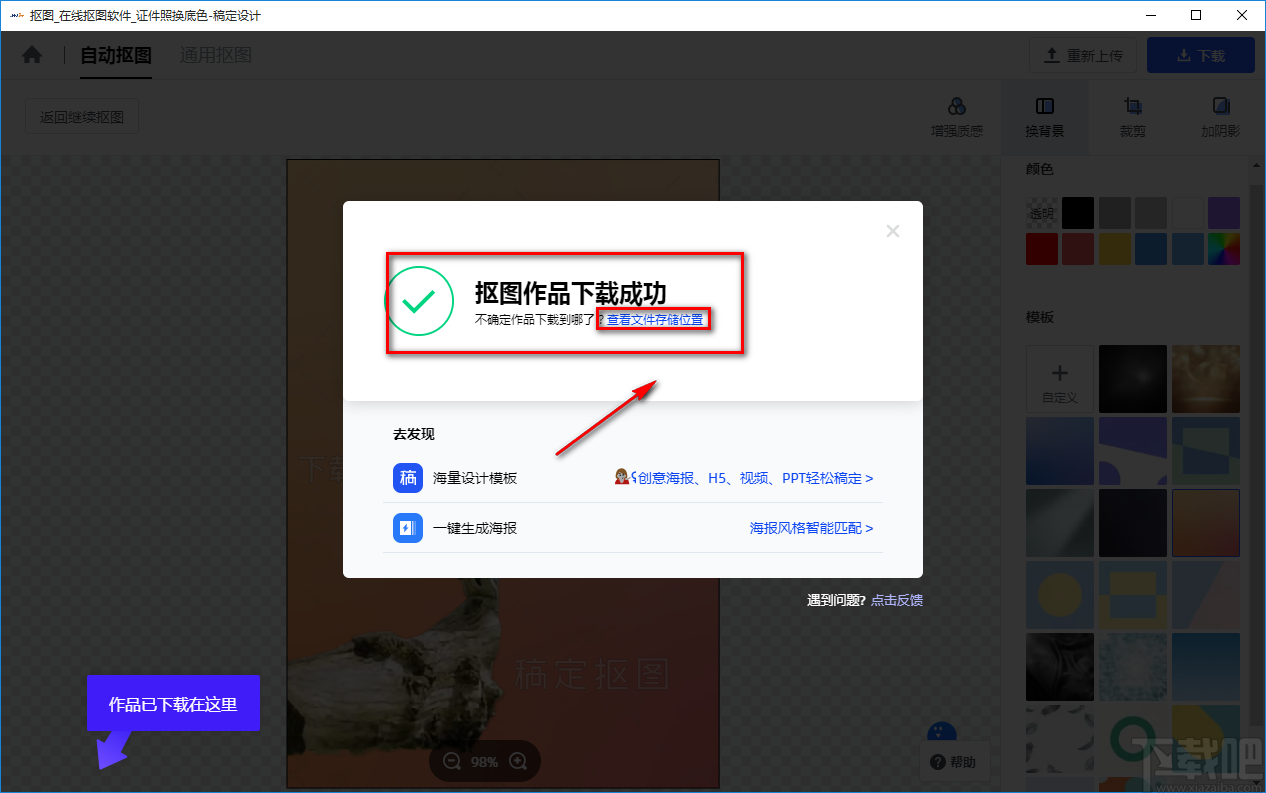Select the purple color swatch
Screen dimensions: 1266x793
1224,213
